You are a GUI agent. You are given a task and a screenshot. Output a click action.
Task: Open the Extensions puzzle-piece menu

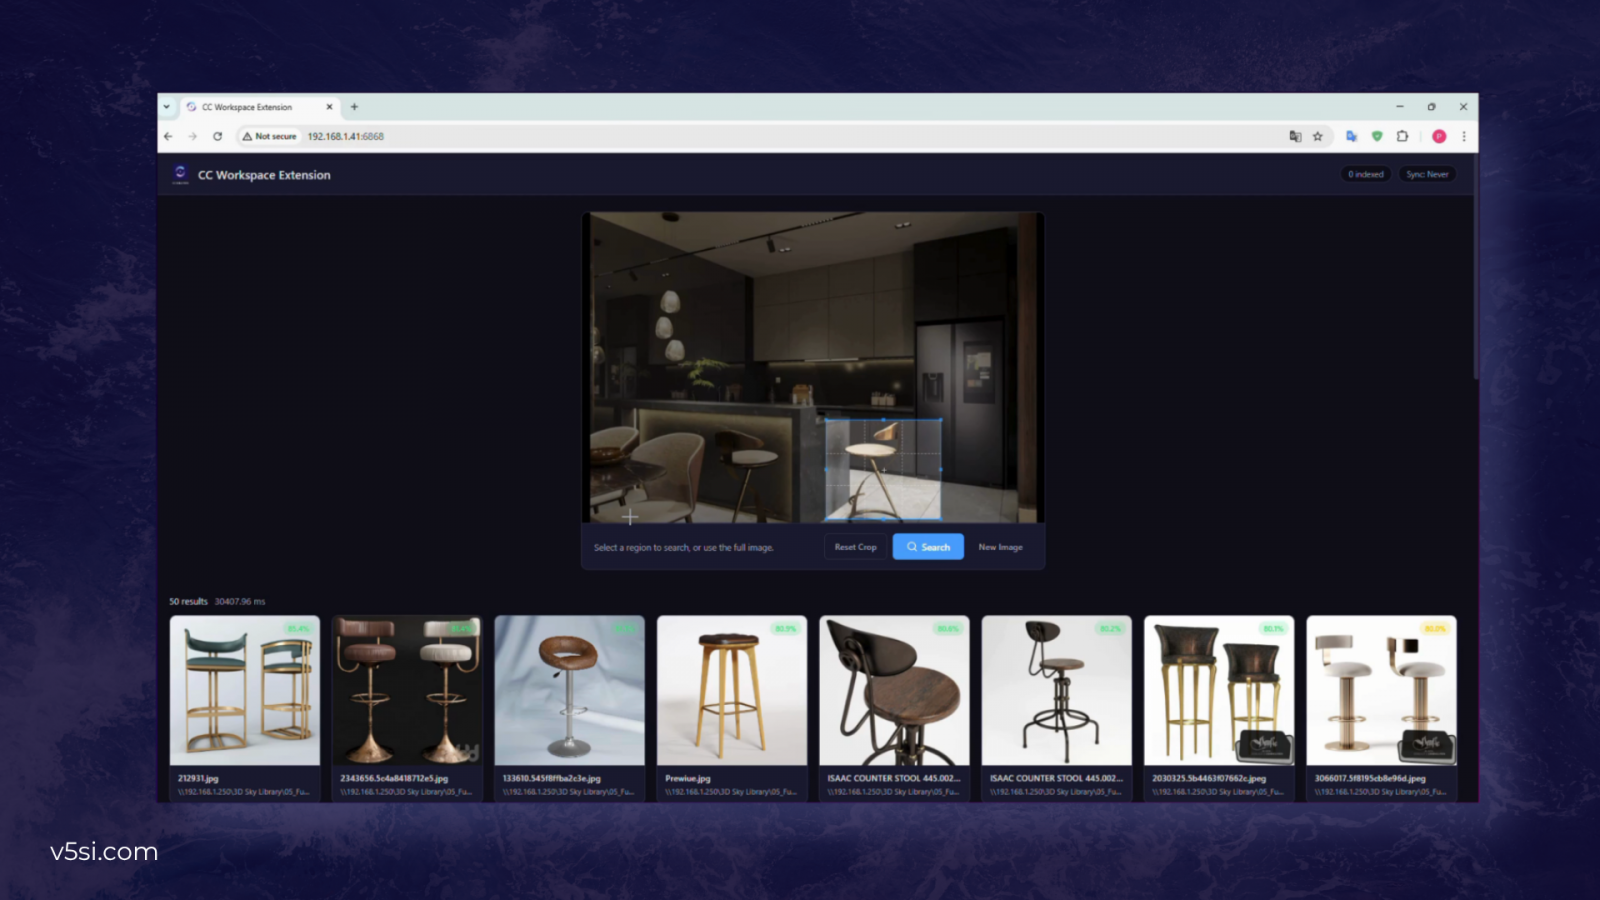(1402, 136)
